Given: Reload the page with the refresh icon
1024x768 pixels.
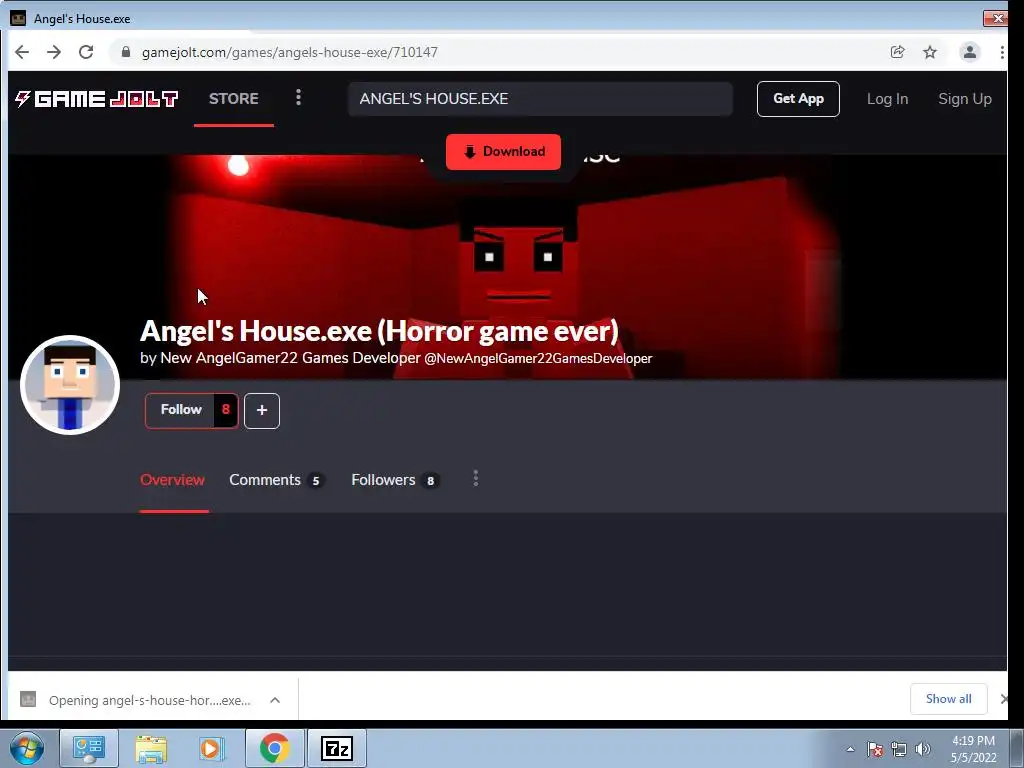Looking at the screenshot, I should 86,52.
